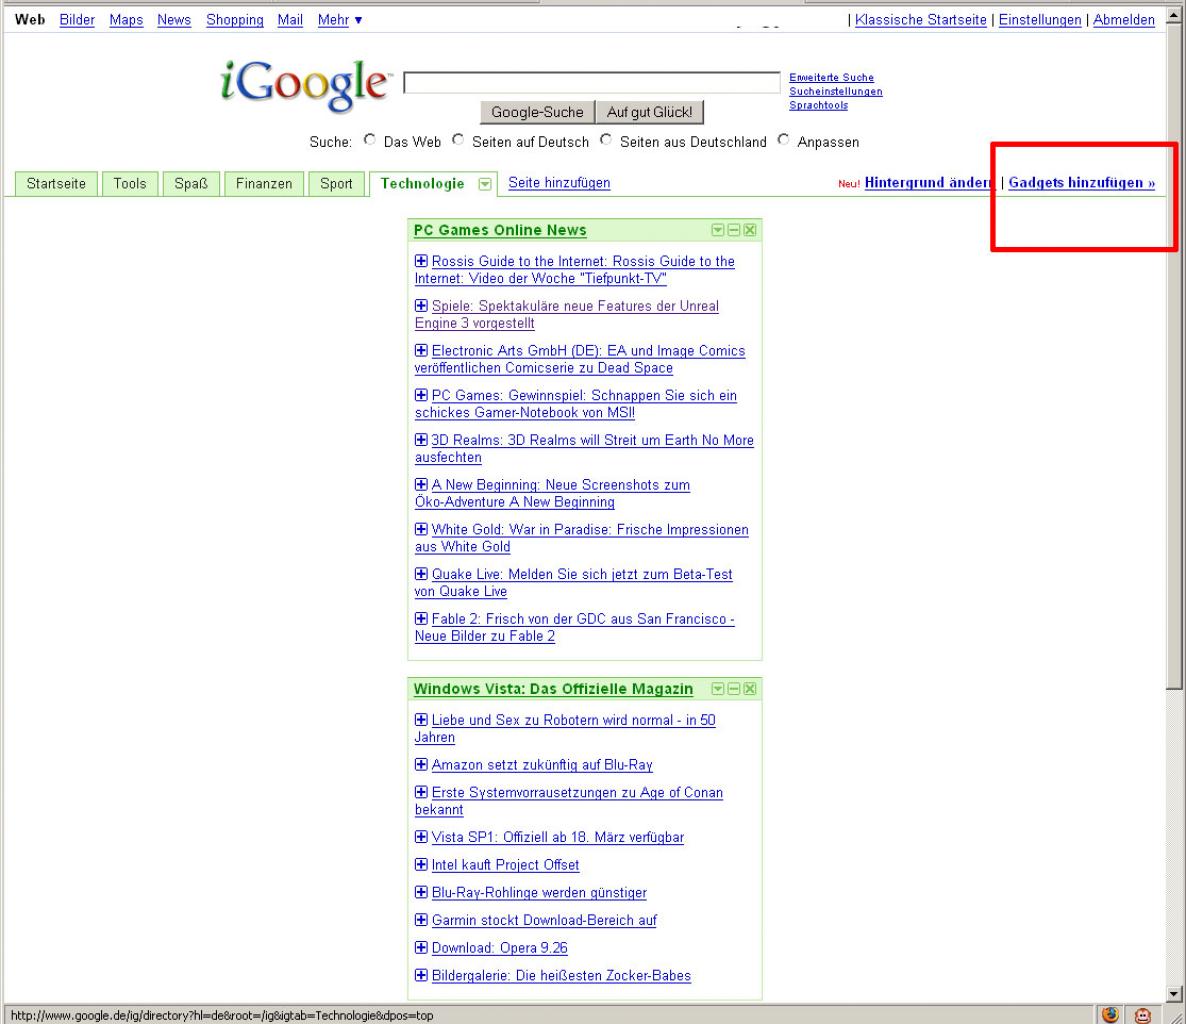Click the iGoogle logo

point(306,85)
